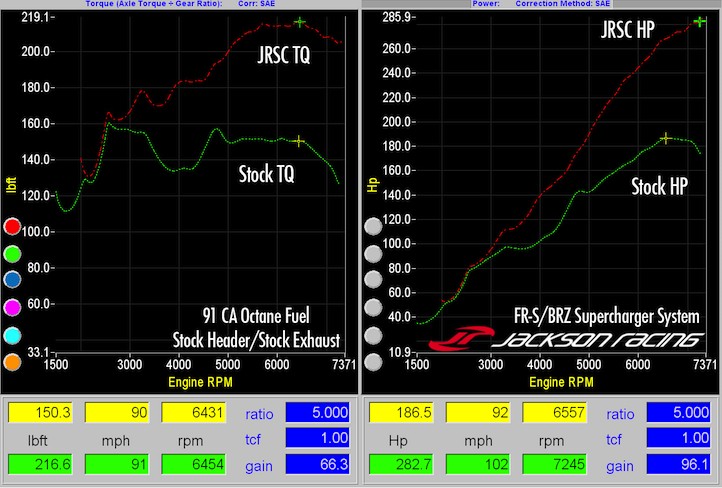722x488 pixels.
Task: Select the magenta run color circle
Action: point(12,307)
